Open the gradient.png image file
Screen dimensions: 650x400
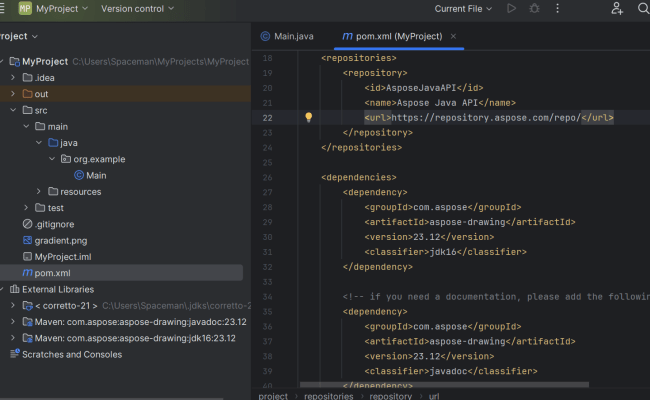61,240
